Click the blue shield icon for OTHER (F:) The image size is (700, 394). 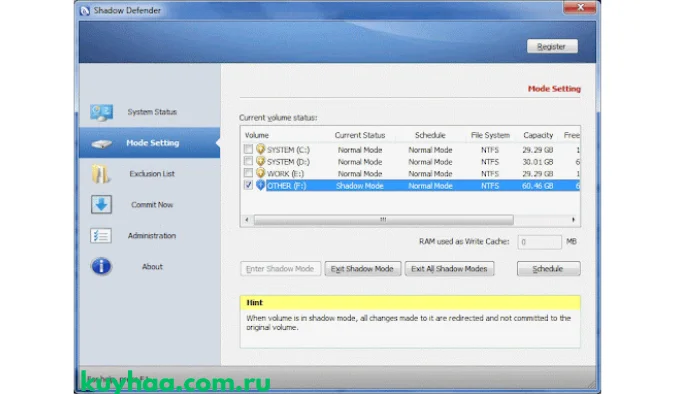click(x=260, y=185)
